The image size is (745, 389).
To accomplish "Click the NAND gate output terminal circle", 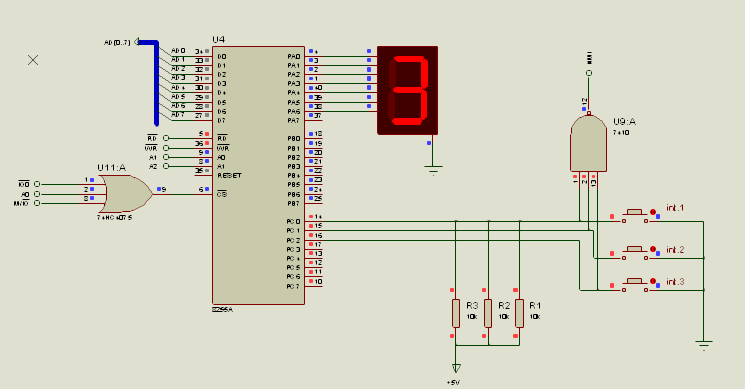I will coord(589,73).
